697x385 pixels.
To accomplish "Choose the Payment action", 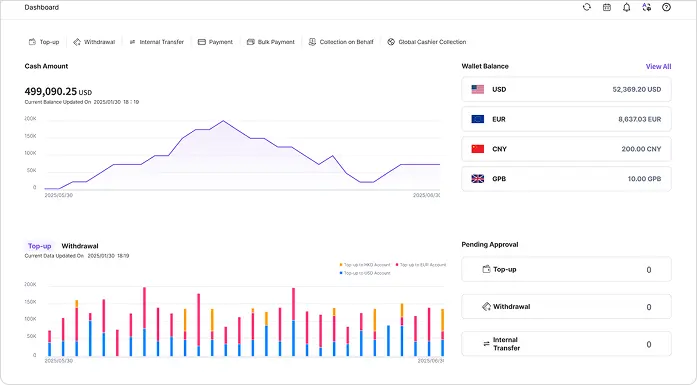I will click(x=215, y=42).
